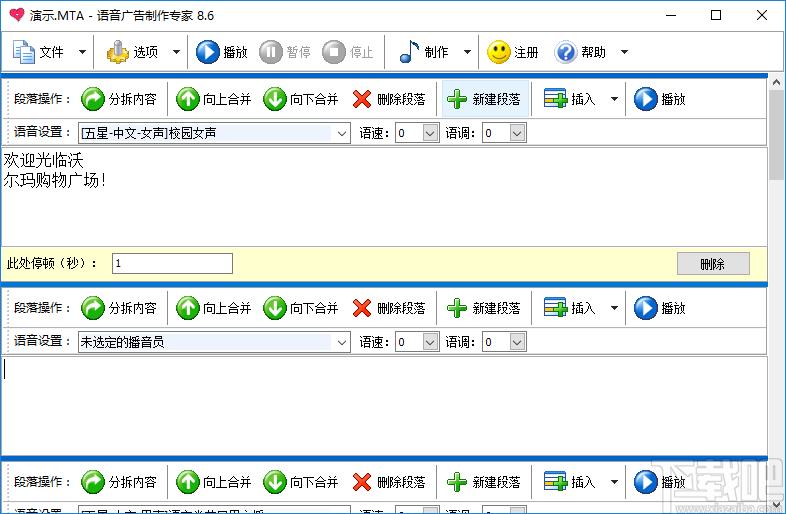Expand 插入 arrow in third paragraph toolbar
This screenshot has height=514, width=786.
614,482
